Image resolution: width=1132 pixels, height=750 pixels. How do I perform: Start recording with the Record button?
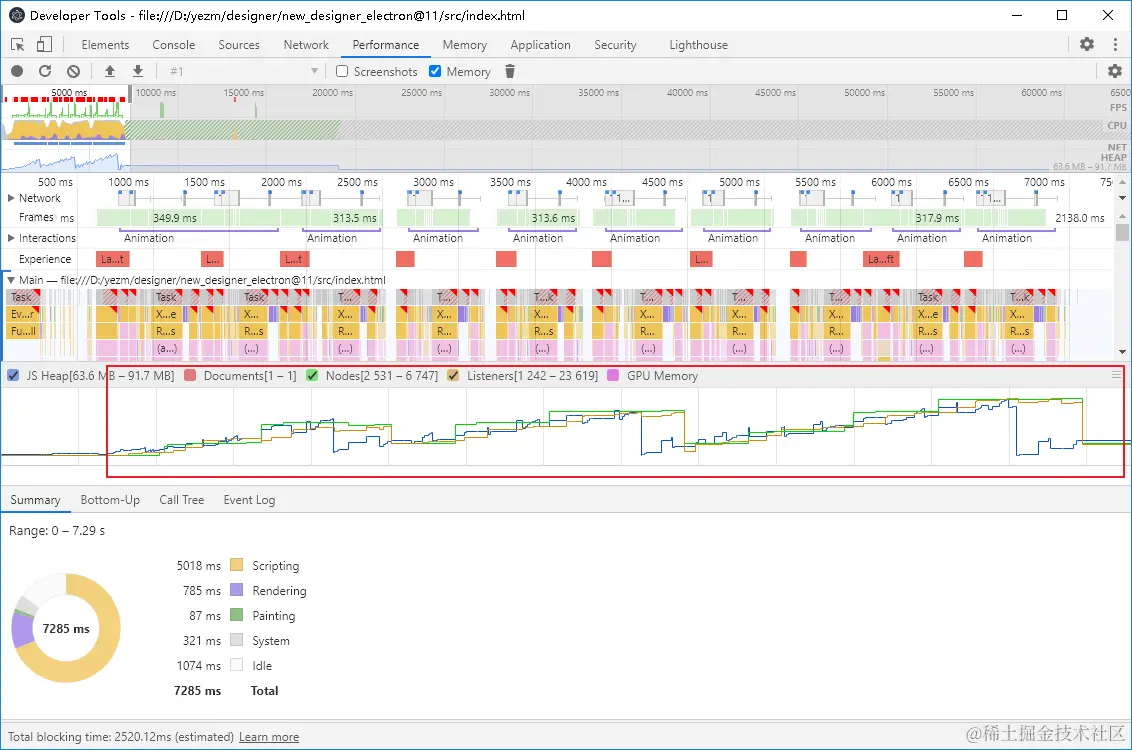pyautogui.click(x=17, y=72)
